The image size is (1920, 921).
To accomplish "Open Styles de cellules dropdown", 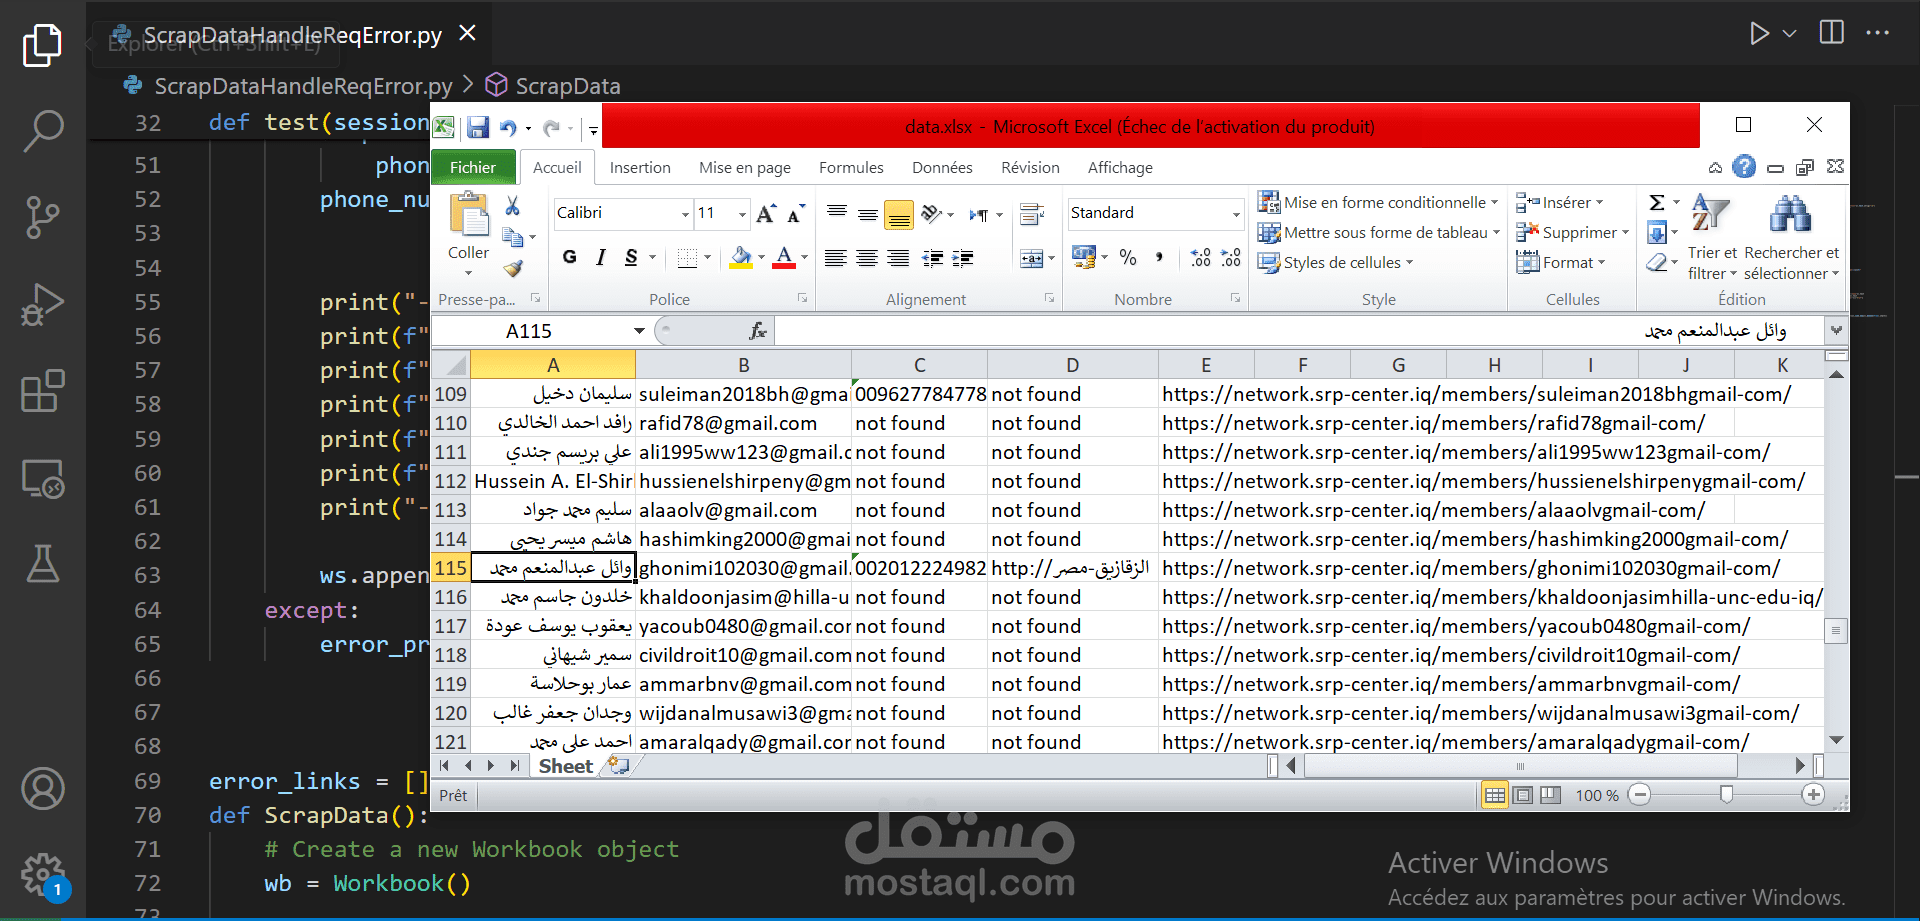I will coord(1335,262).
